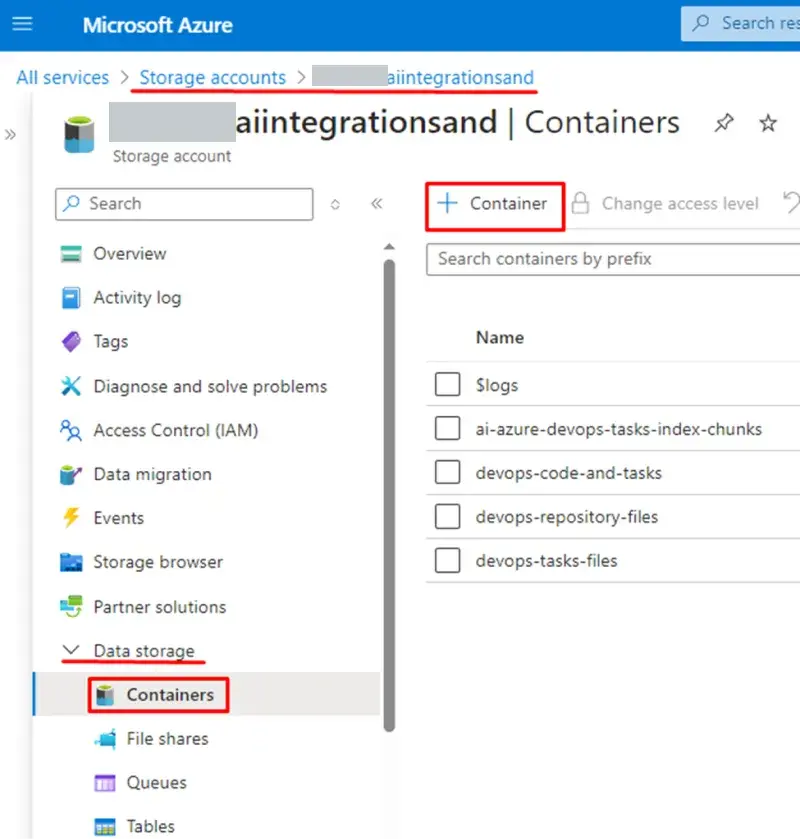Open devops-code-and-tasks container
The height and width of the screenshot is (839, 800).
(569, 473)
